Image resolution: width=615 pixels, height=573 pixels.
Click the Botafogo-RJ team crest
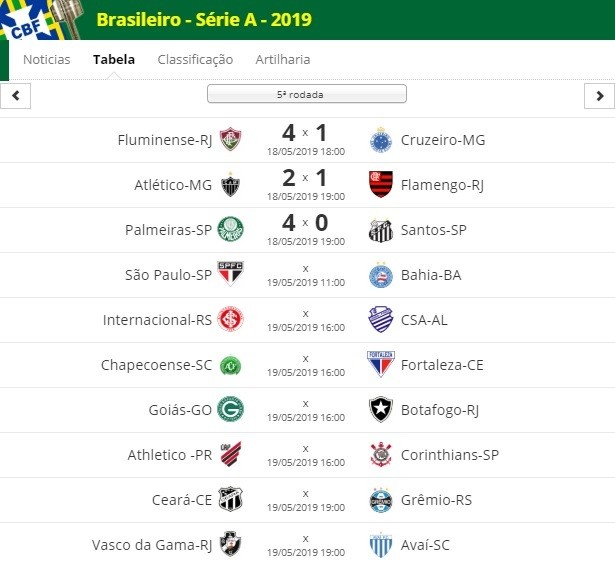[x=380, y=409]
